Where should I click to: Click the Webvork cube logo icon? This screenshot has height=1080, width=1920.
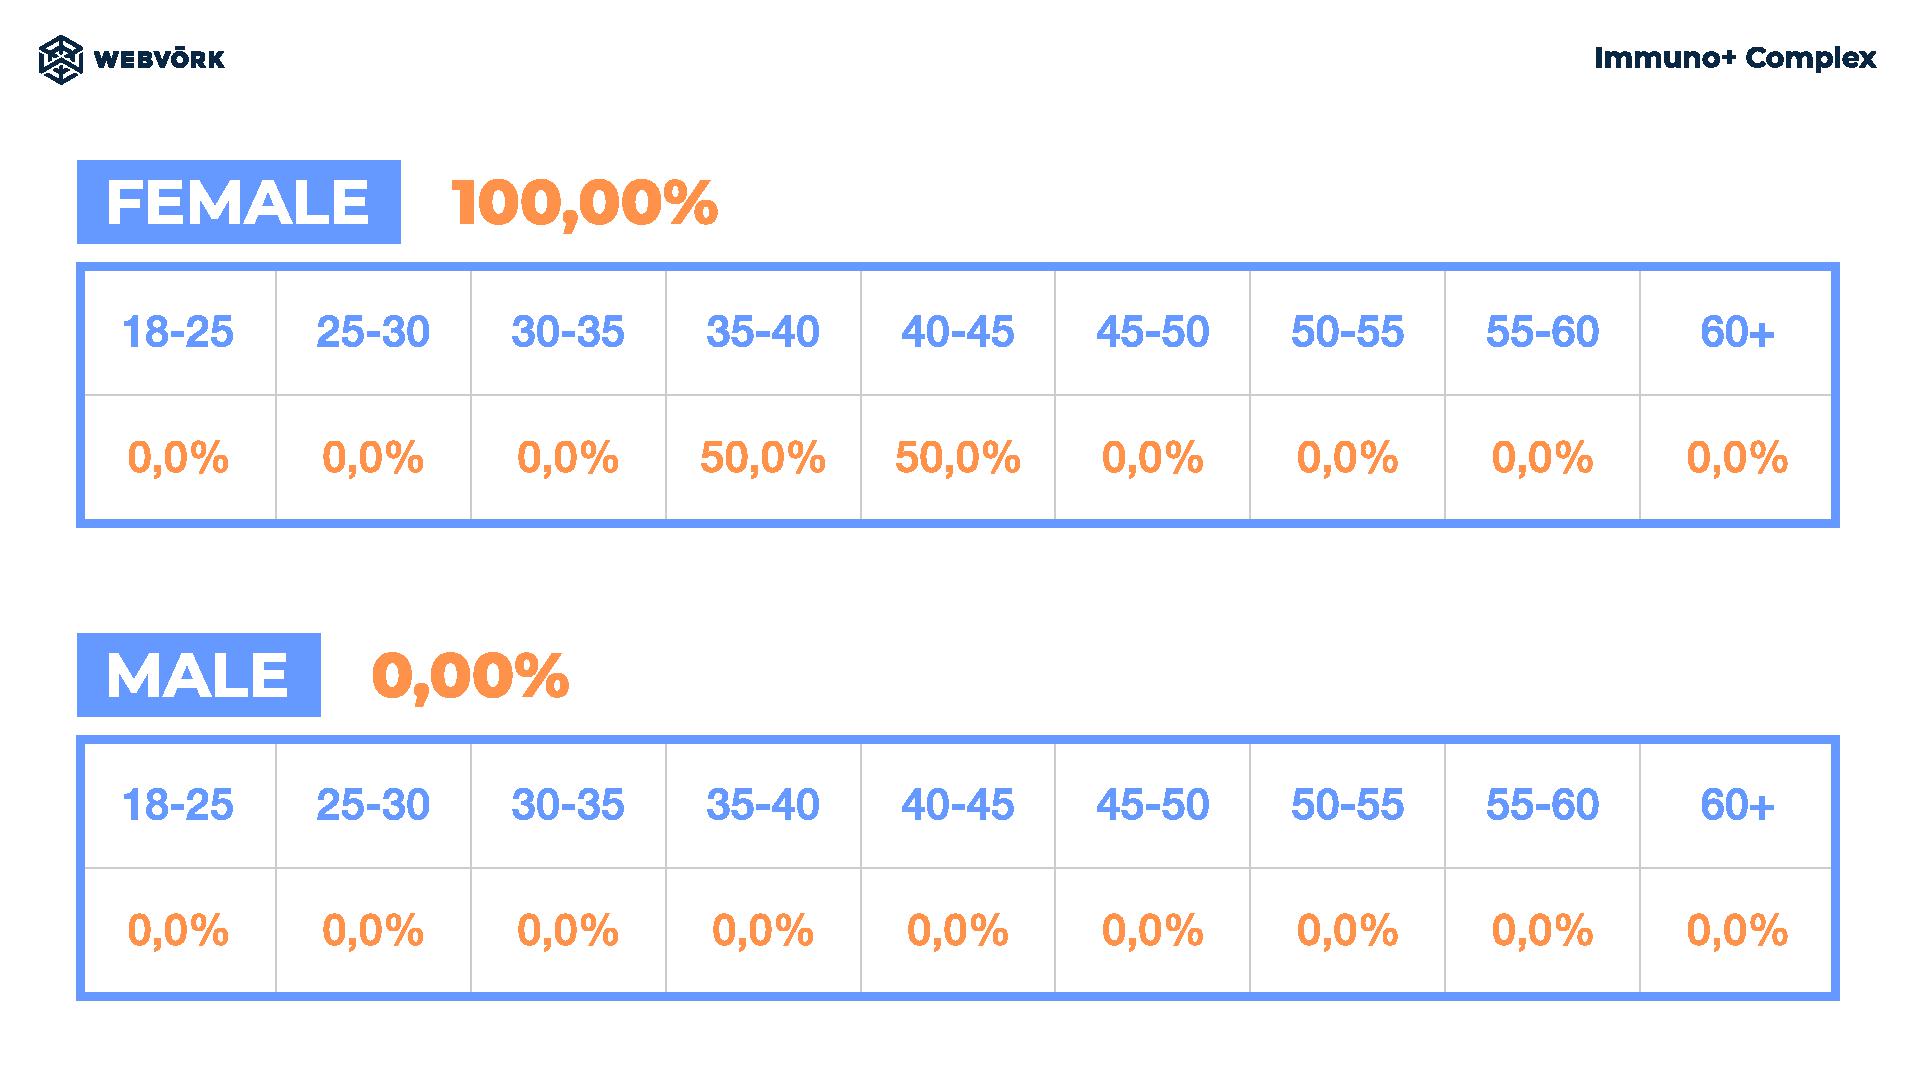[60, 59]
